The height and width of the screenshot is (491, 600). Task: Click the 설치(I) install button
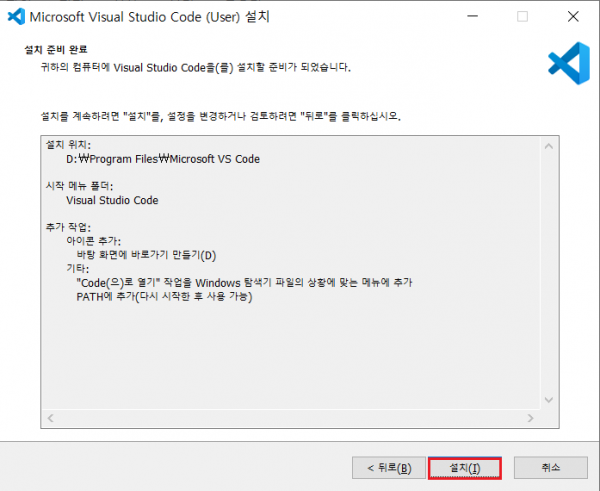tap(465, 468)
